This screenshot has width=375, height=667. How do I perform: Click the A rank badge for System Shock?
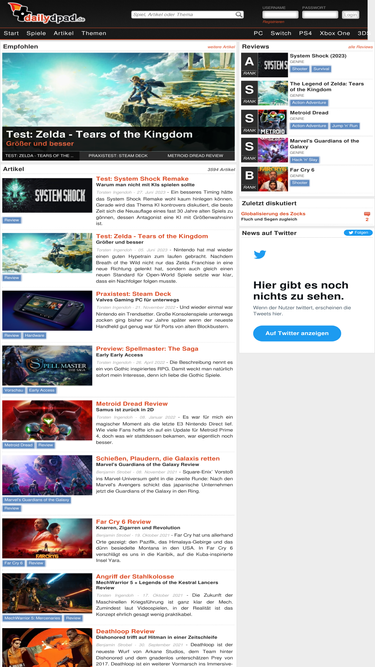click(250, 65)
